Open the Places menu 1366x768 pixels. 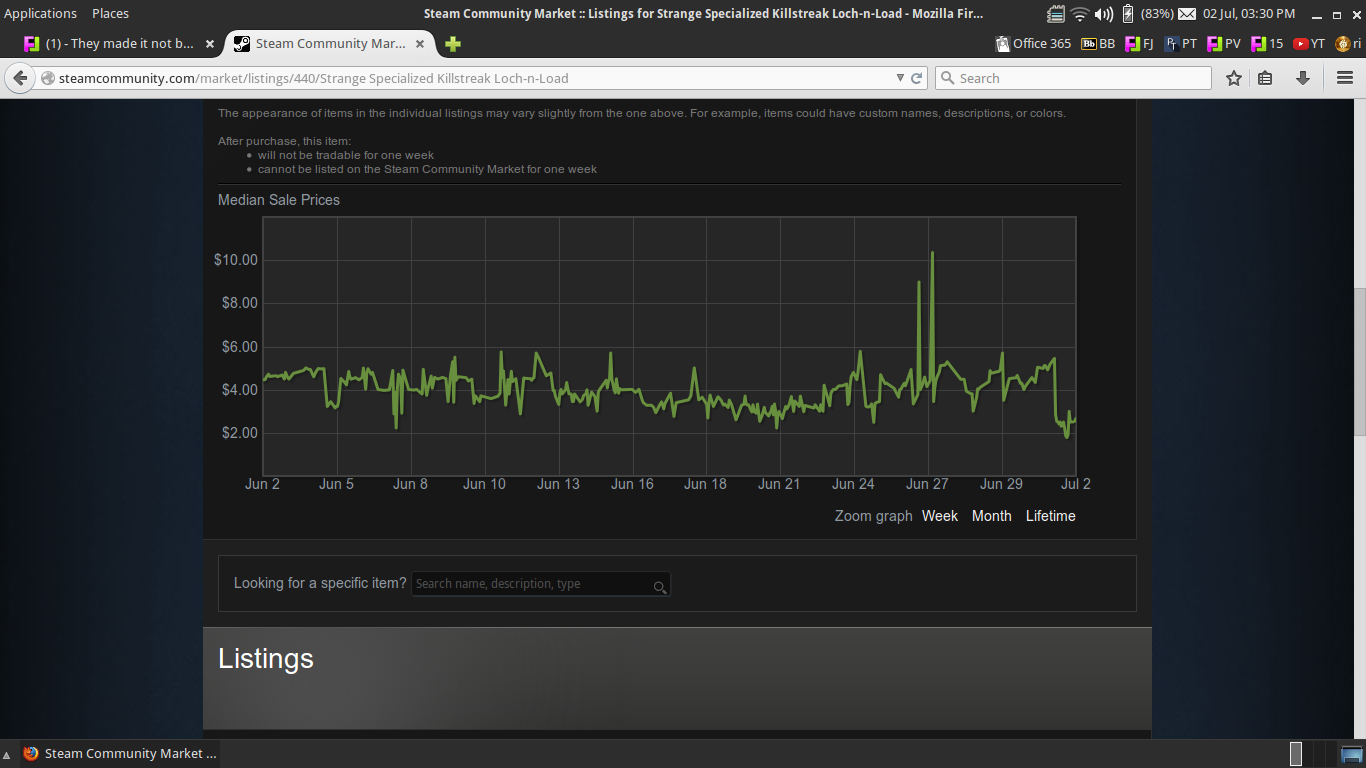(x=110, y=13)
